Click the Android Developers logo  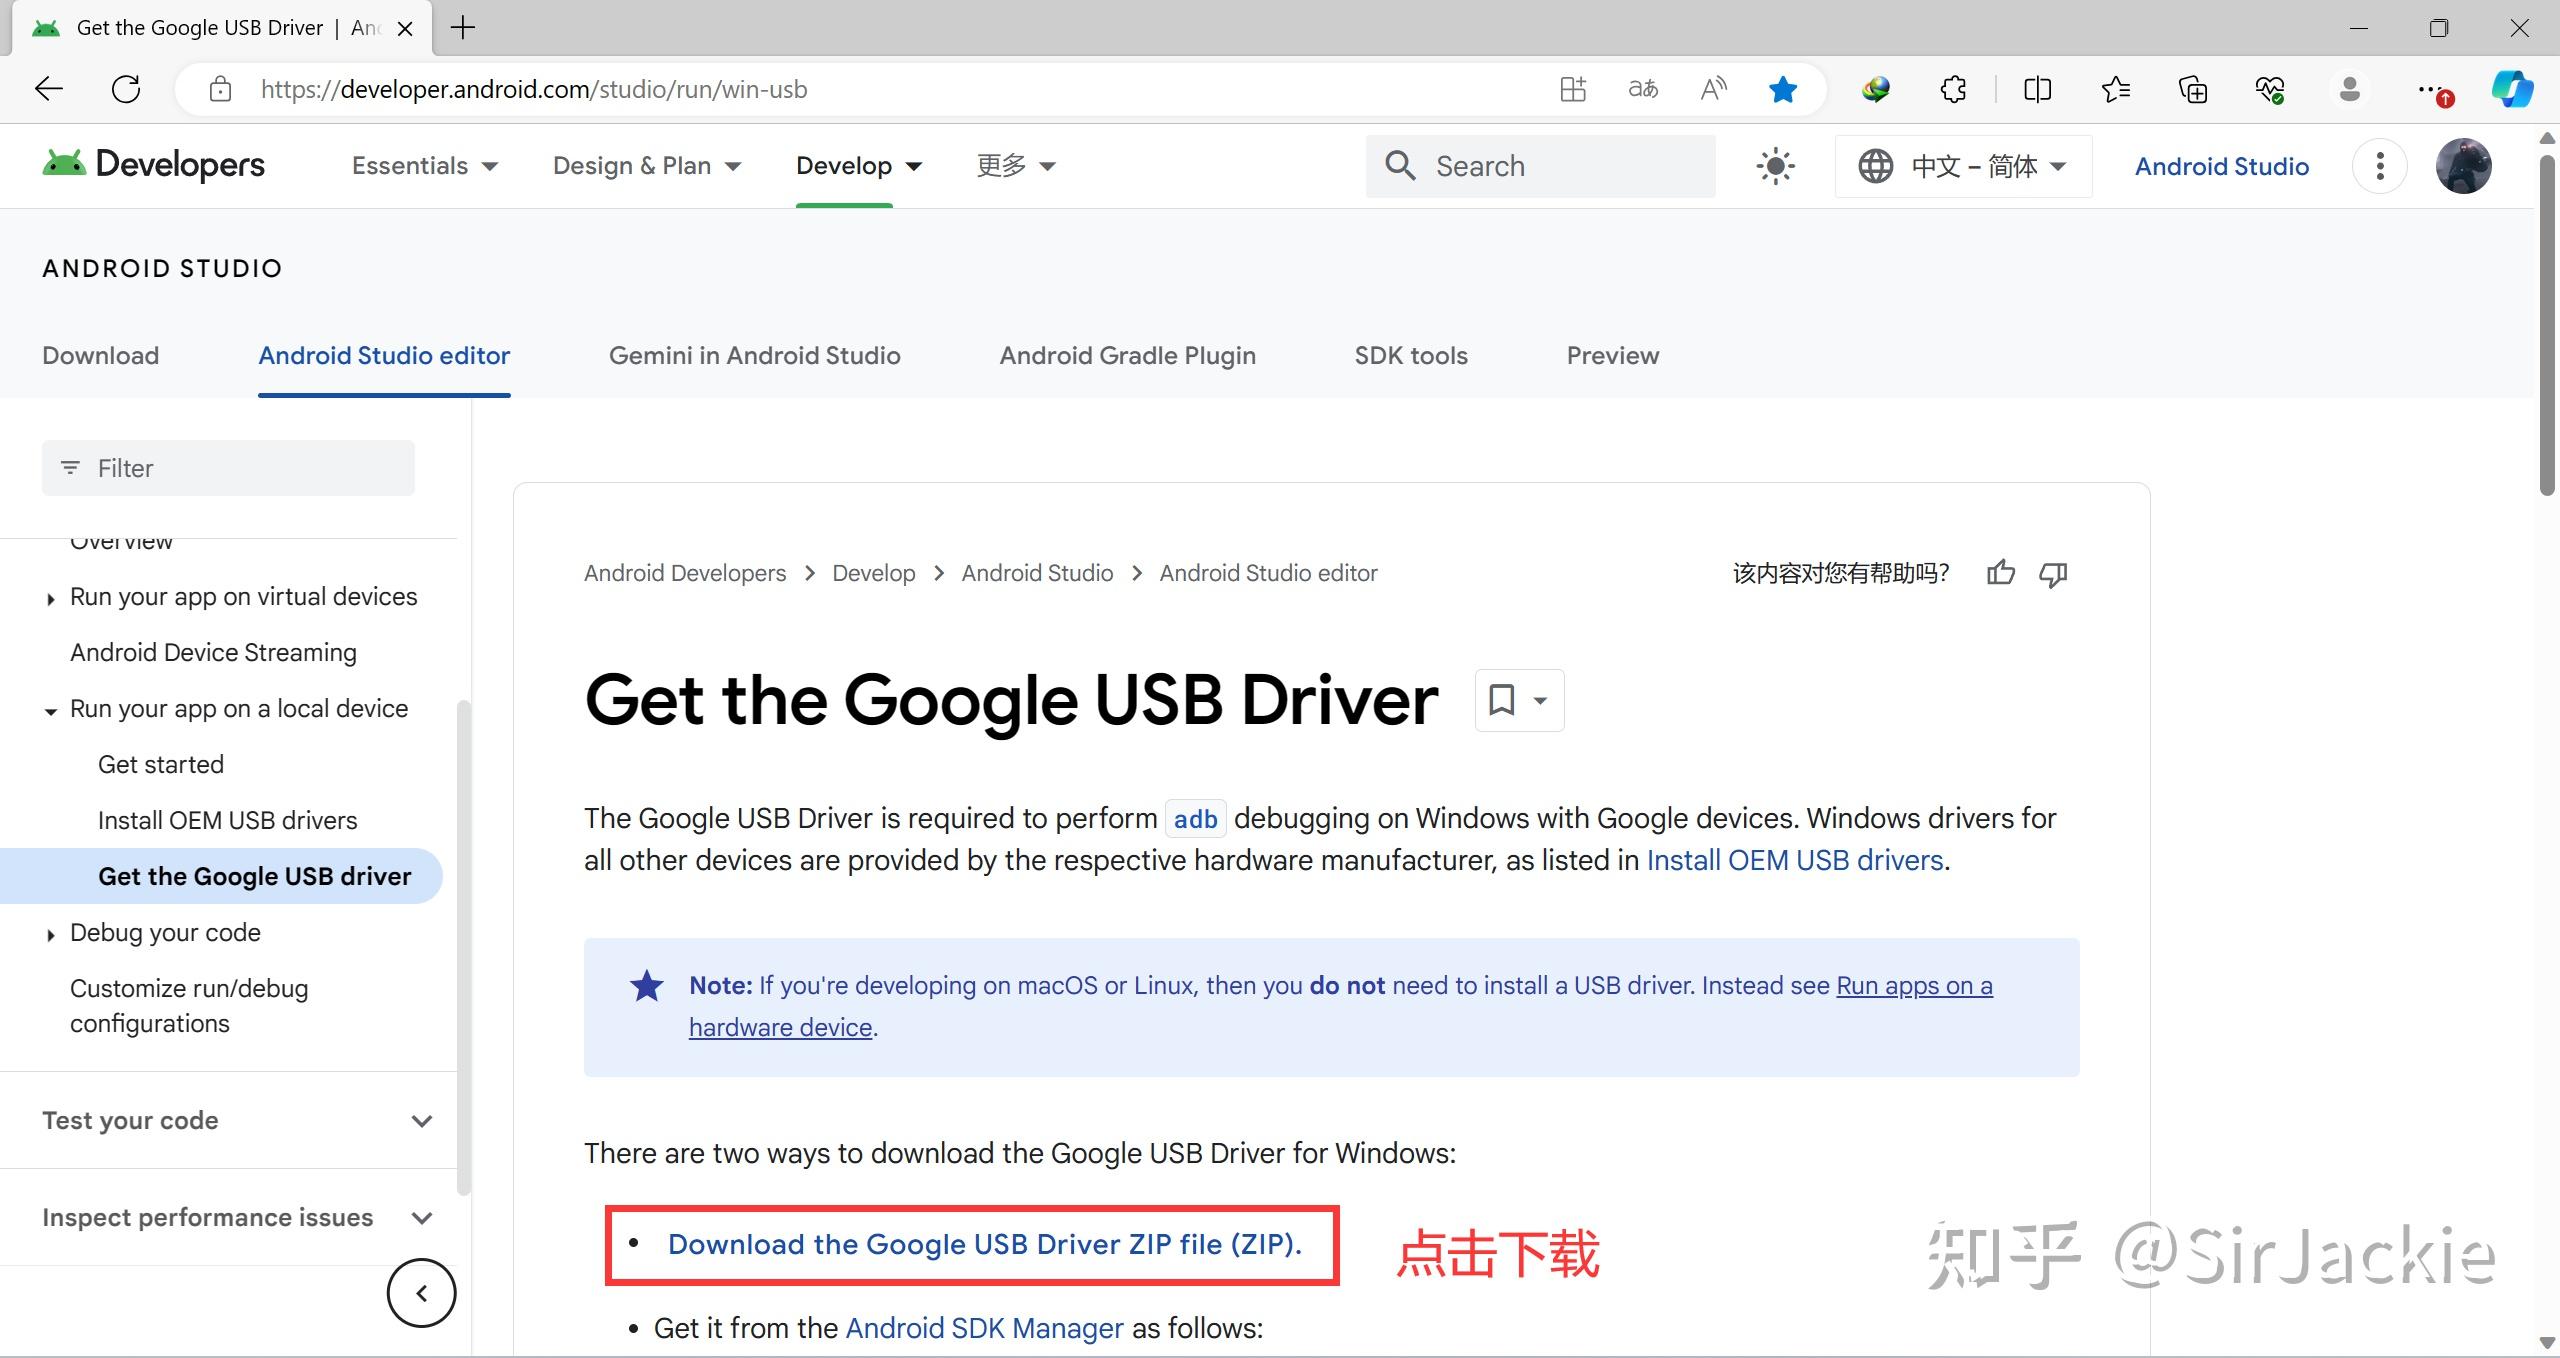click(153, 164)
